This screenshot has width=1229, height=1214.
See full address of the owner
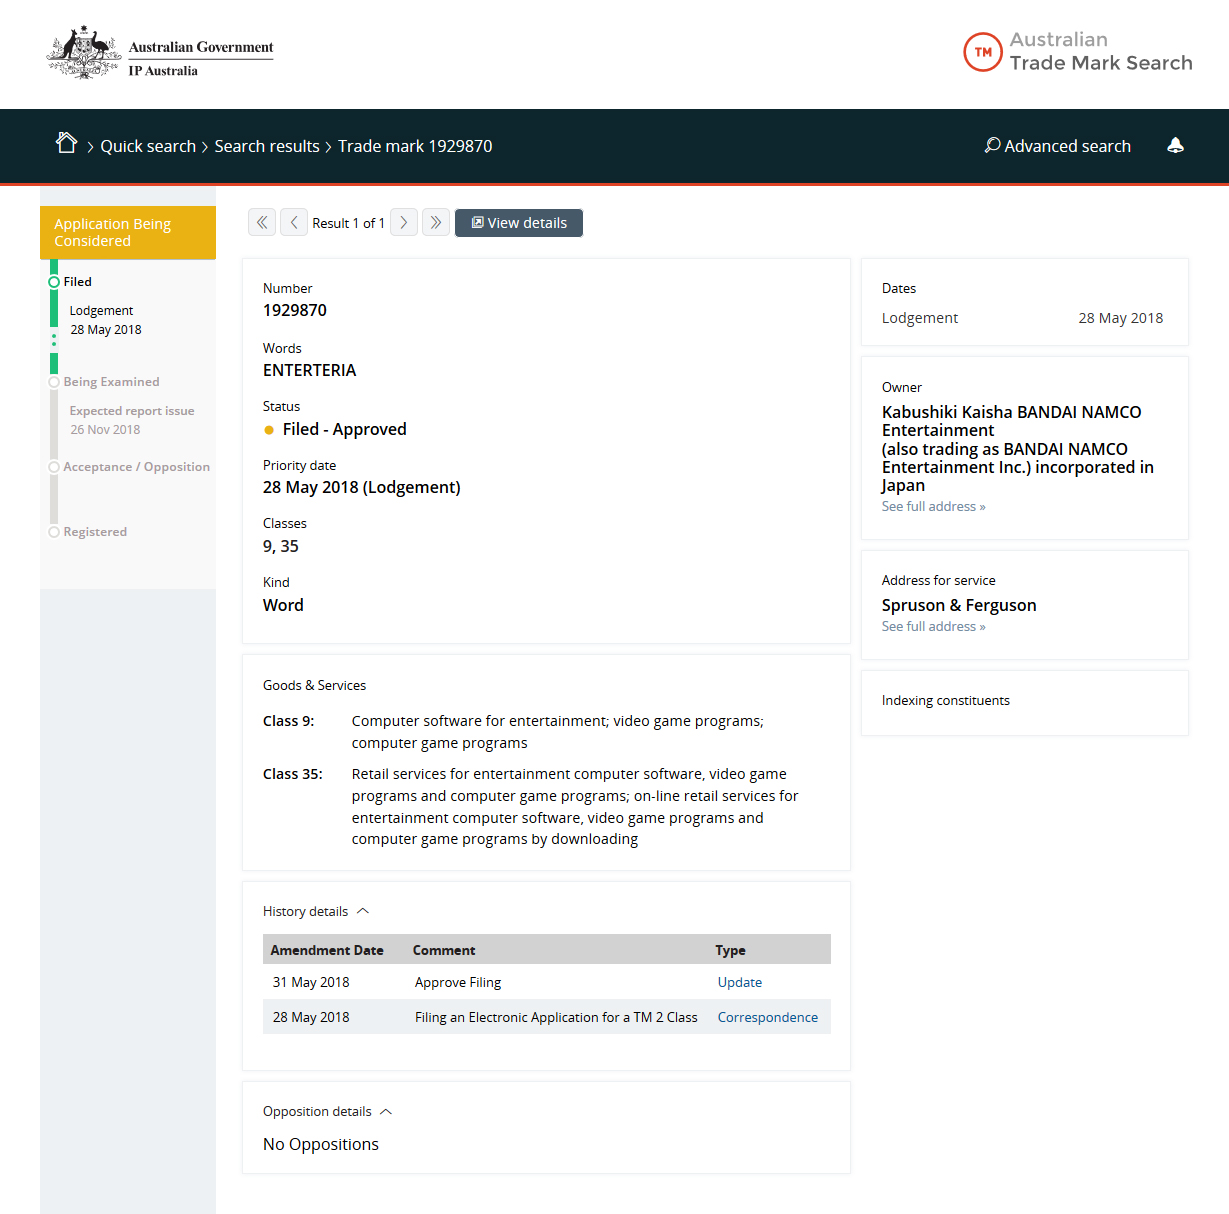(933, 507)
